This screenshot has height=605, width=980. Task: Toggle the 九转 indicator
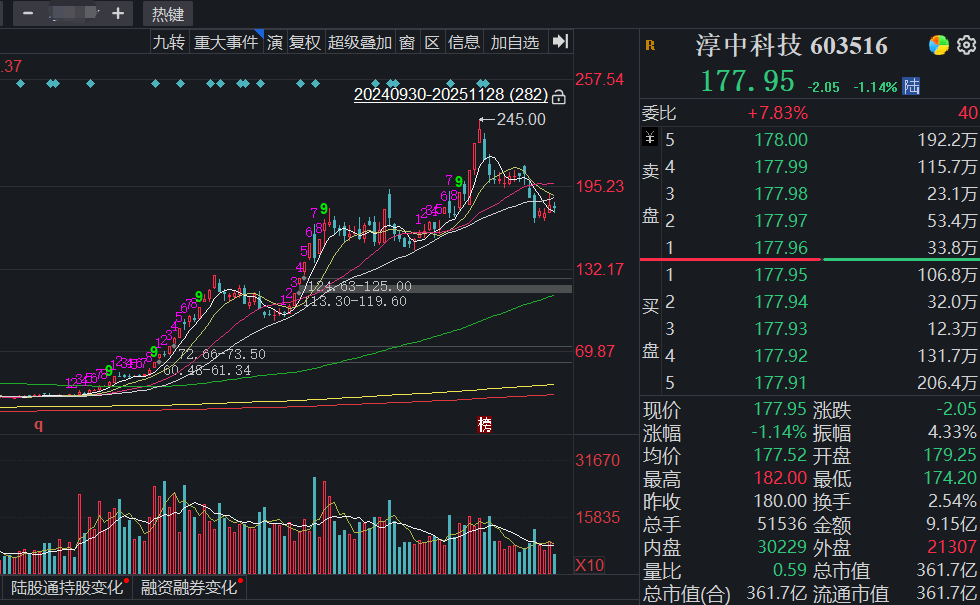click(169, 42)
